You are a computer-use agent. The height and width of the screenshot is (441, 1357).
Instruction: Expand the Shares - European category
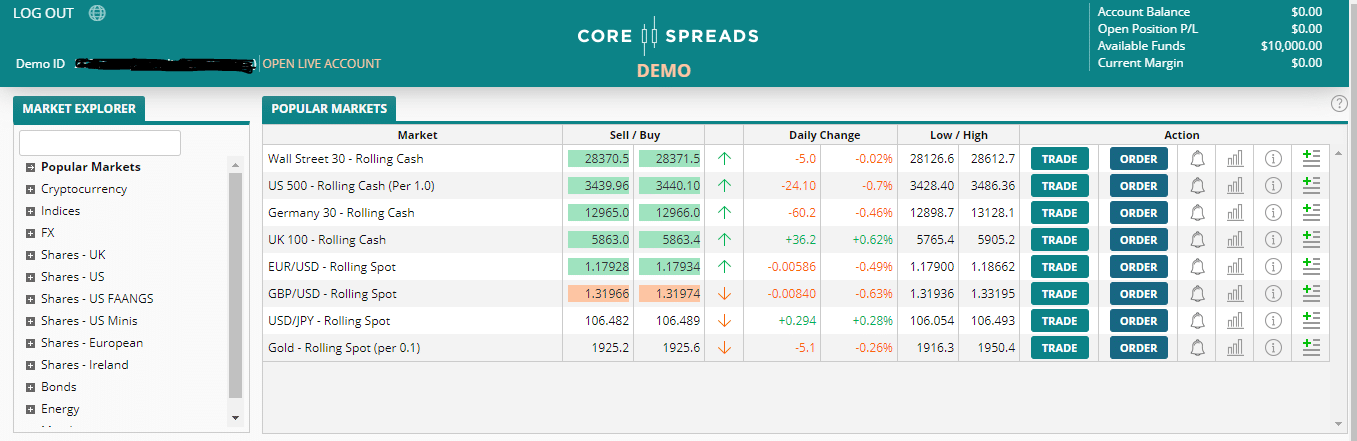[31, 343]
